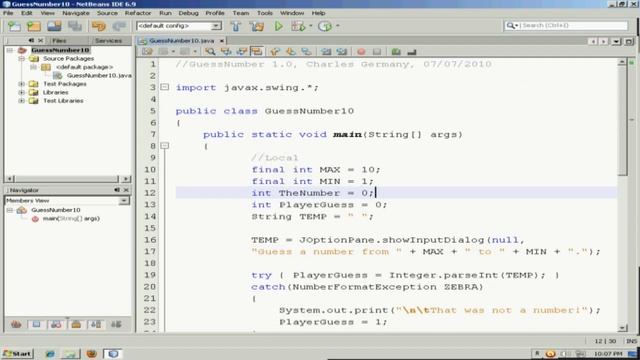The width and height of the screenshot is (640, 360).
Task: Expand the Test Libraries tree node
Action: click(x=22, y=101)
